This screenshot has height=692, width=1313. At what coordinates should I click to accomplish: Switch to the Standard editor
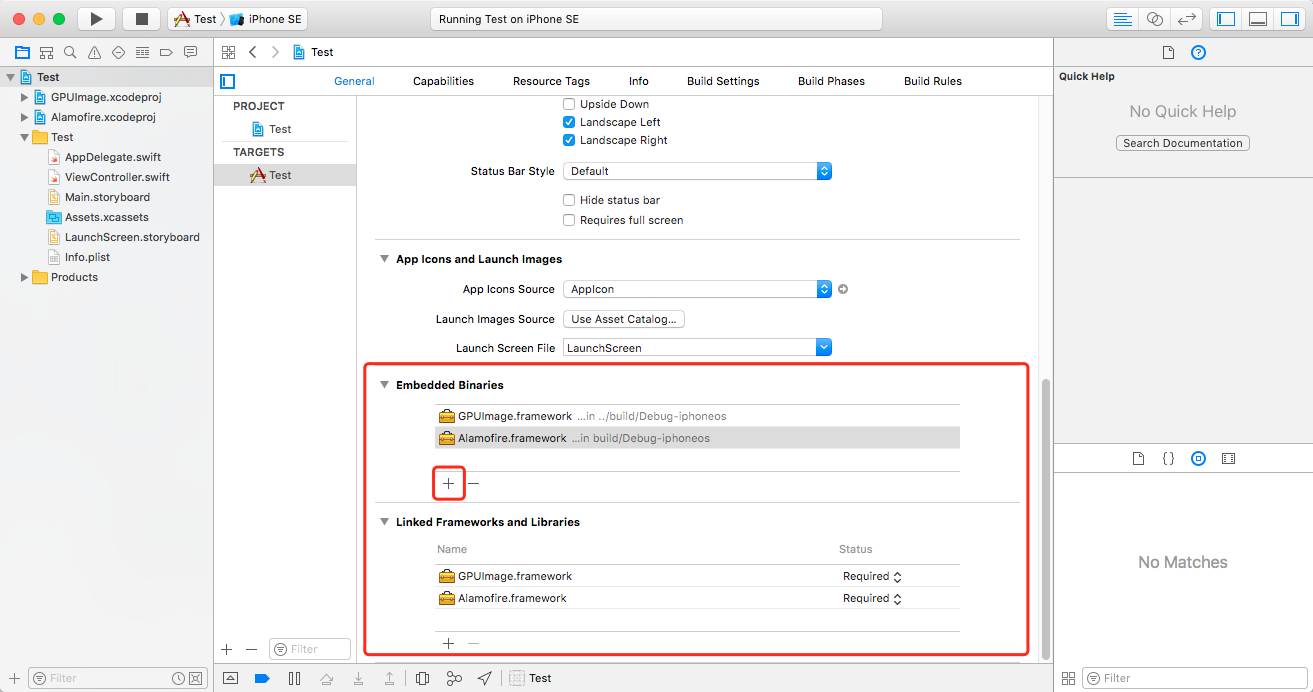click(1123, 19)
